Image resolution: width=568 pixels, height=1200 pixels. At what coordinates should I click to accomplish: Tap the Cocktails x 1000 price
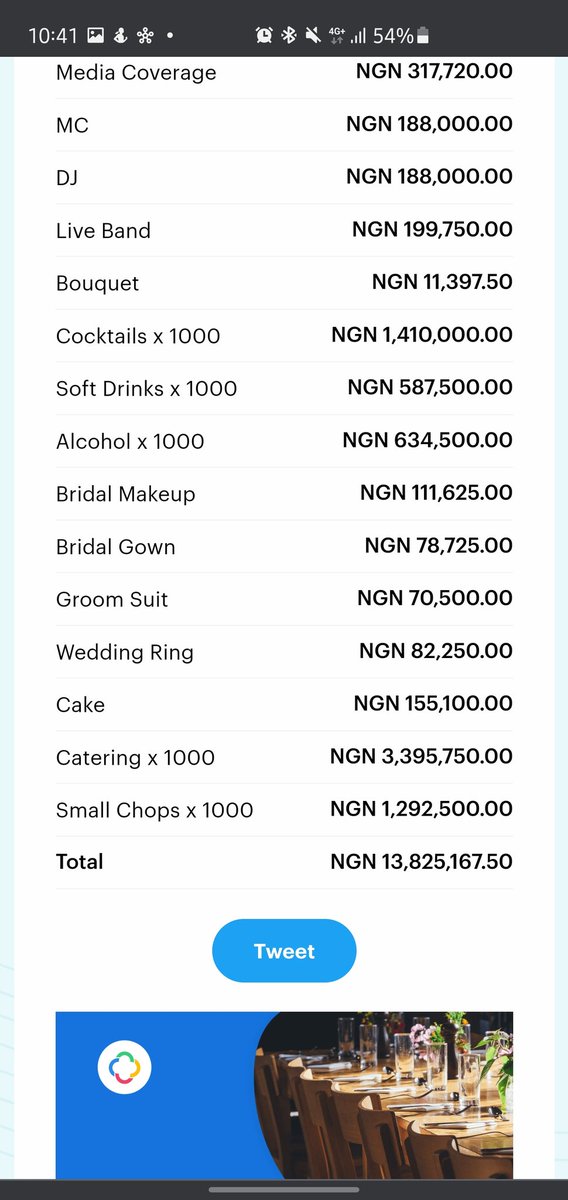click(x=422, y=335)
